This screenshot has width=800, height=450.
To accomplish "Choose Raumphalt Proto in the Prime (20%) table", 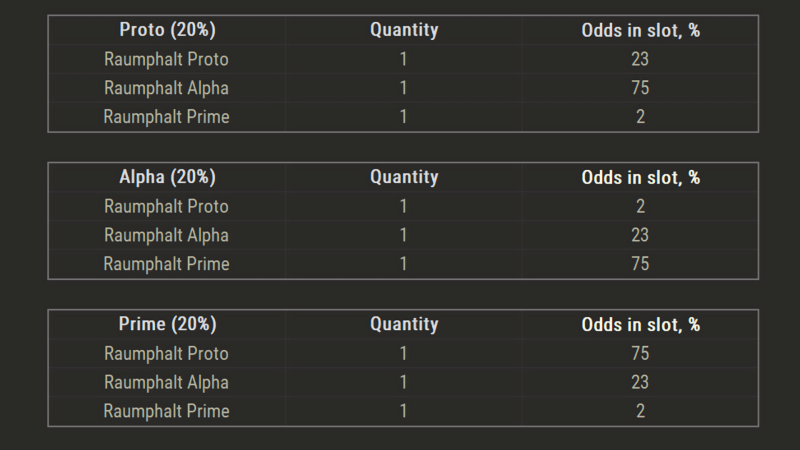I will pos(166,353).
